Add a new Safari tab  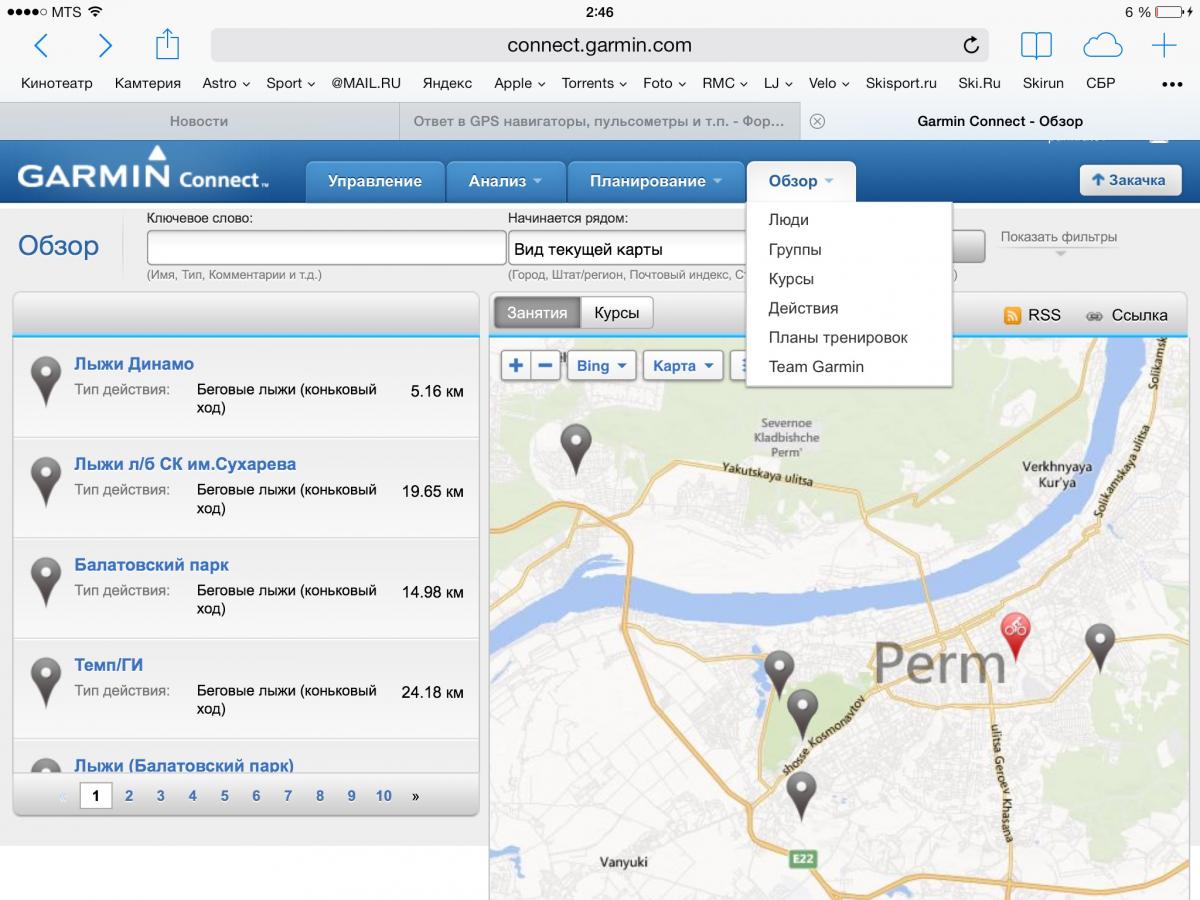tap(1164, 45)
